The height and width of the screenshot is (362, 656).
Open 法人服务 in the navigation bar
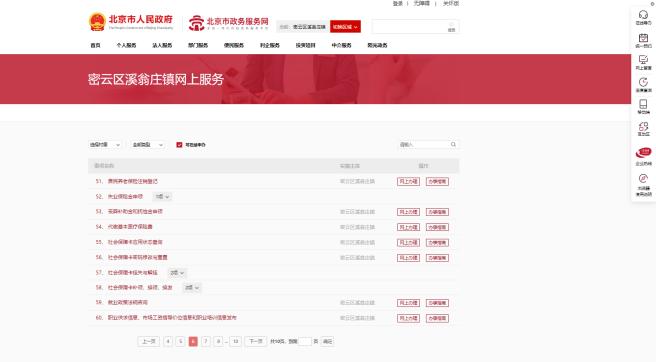162,45
